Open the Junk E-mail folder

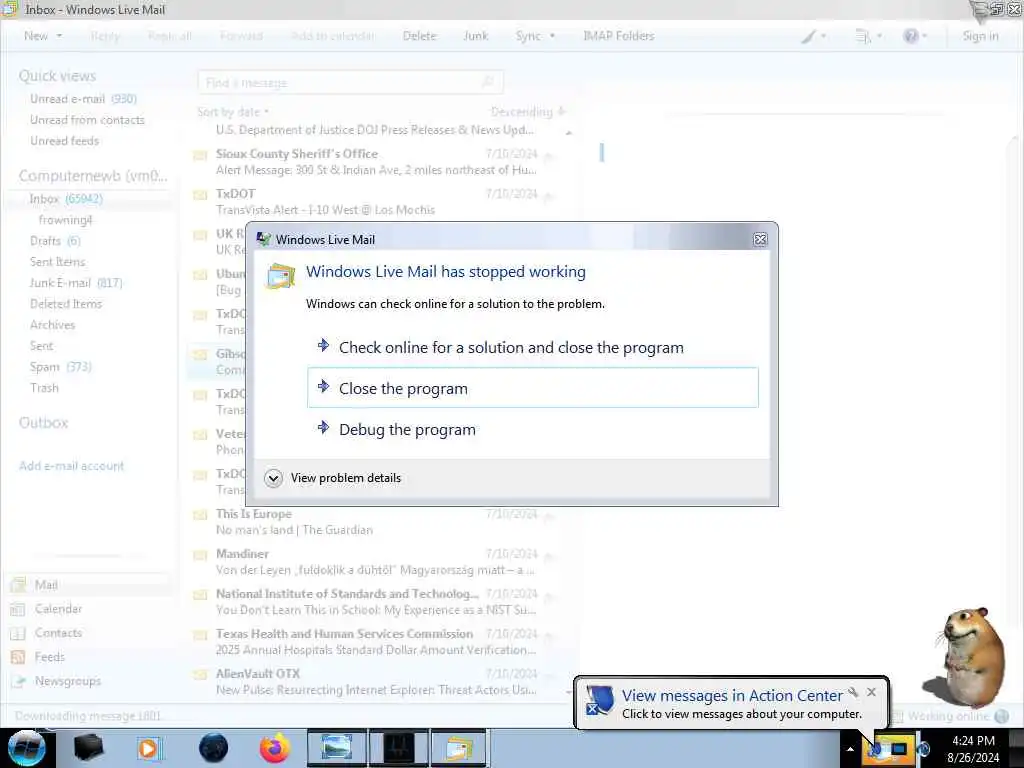[x=76, y=283]
